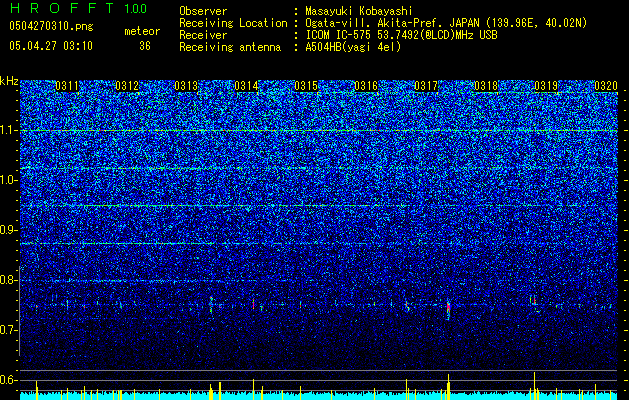Click ICOM IC-575 53.7492 MHz USB text
Viewport: 629px width, 400px height.
[401, 35]
